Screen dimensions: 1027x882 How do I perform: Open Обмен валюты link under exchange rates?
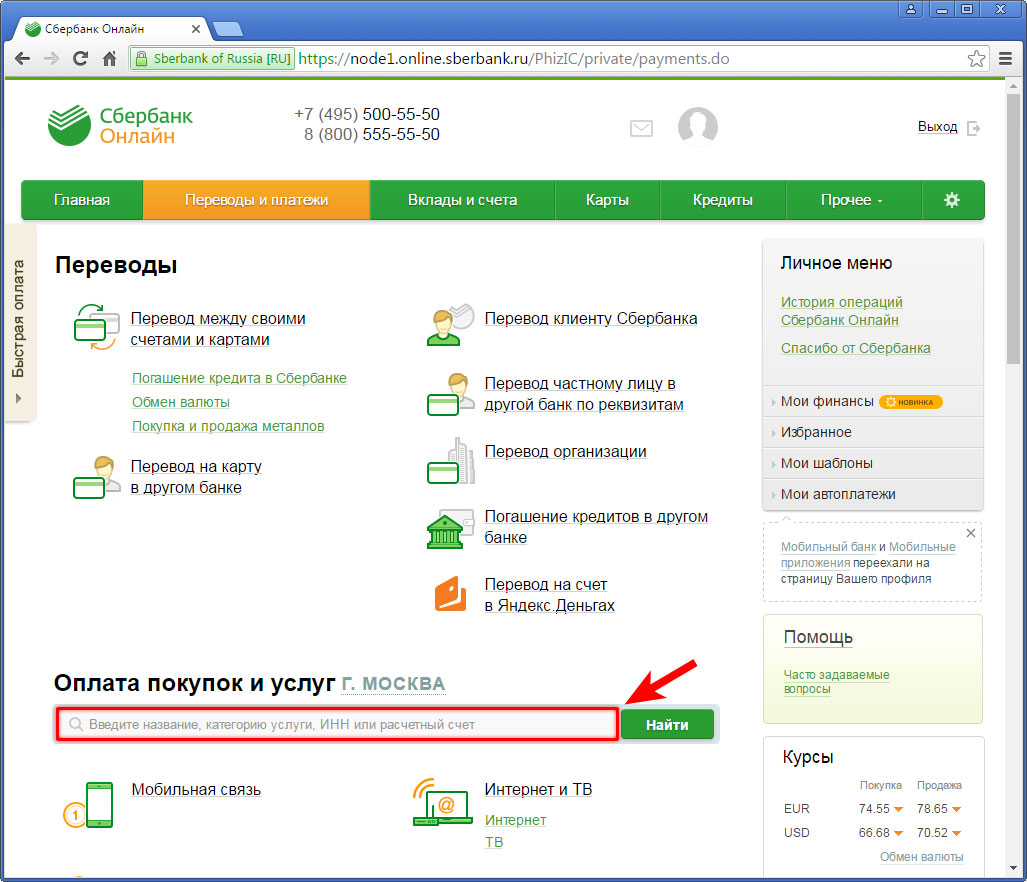click(922, 857)
